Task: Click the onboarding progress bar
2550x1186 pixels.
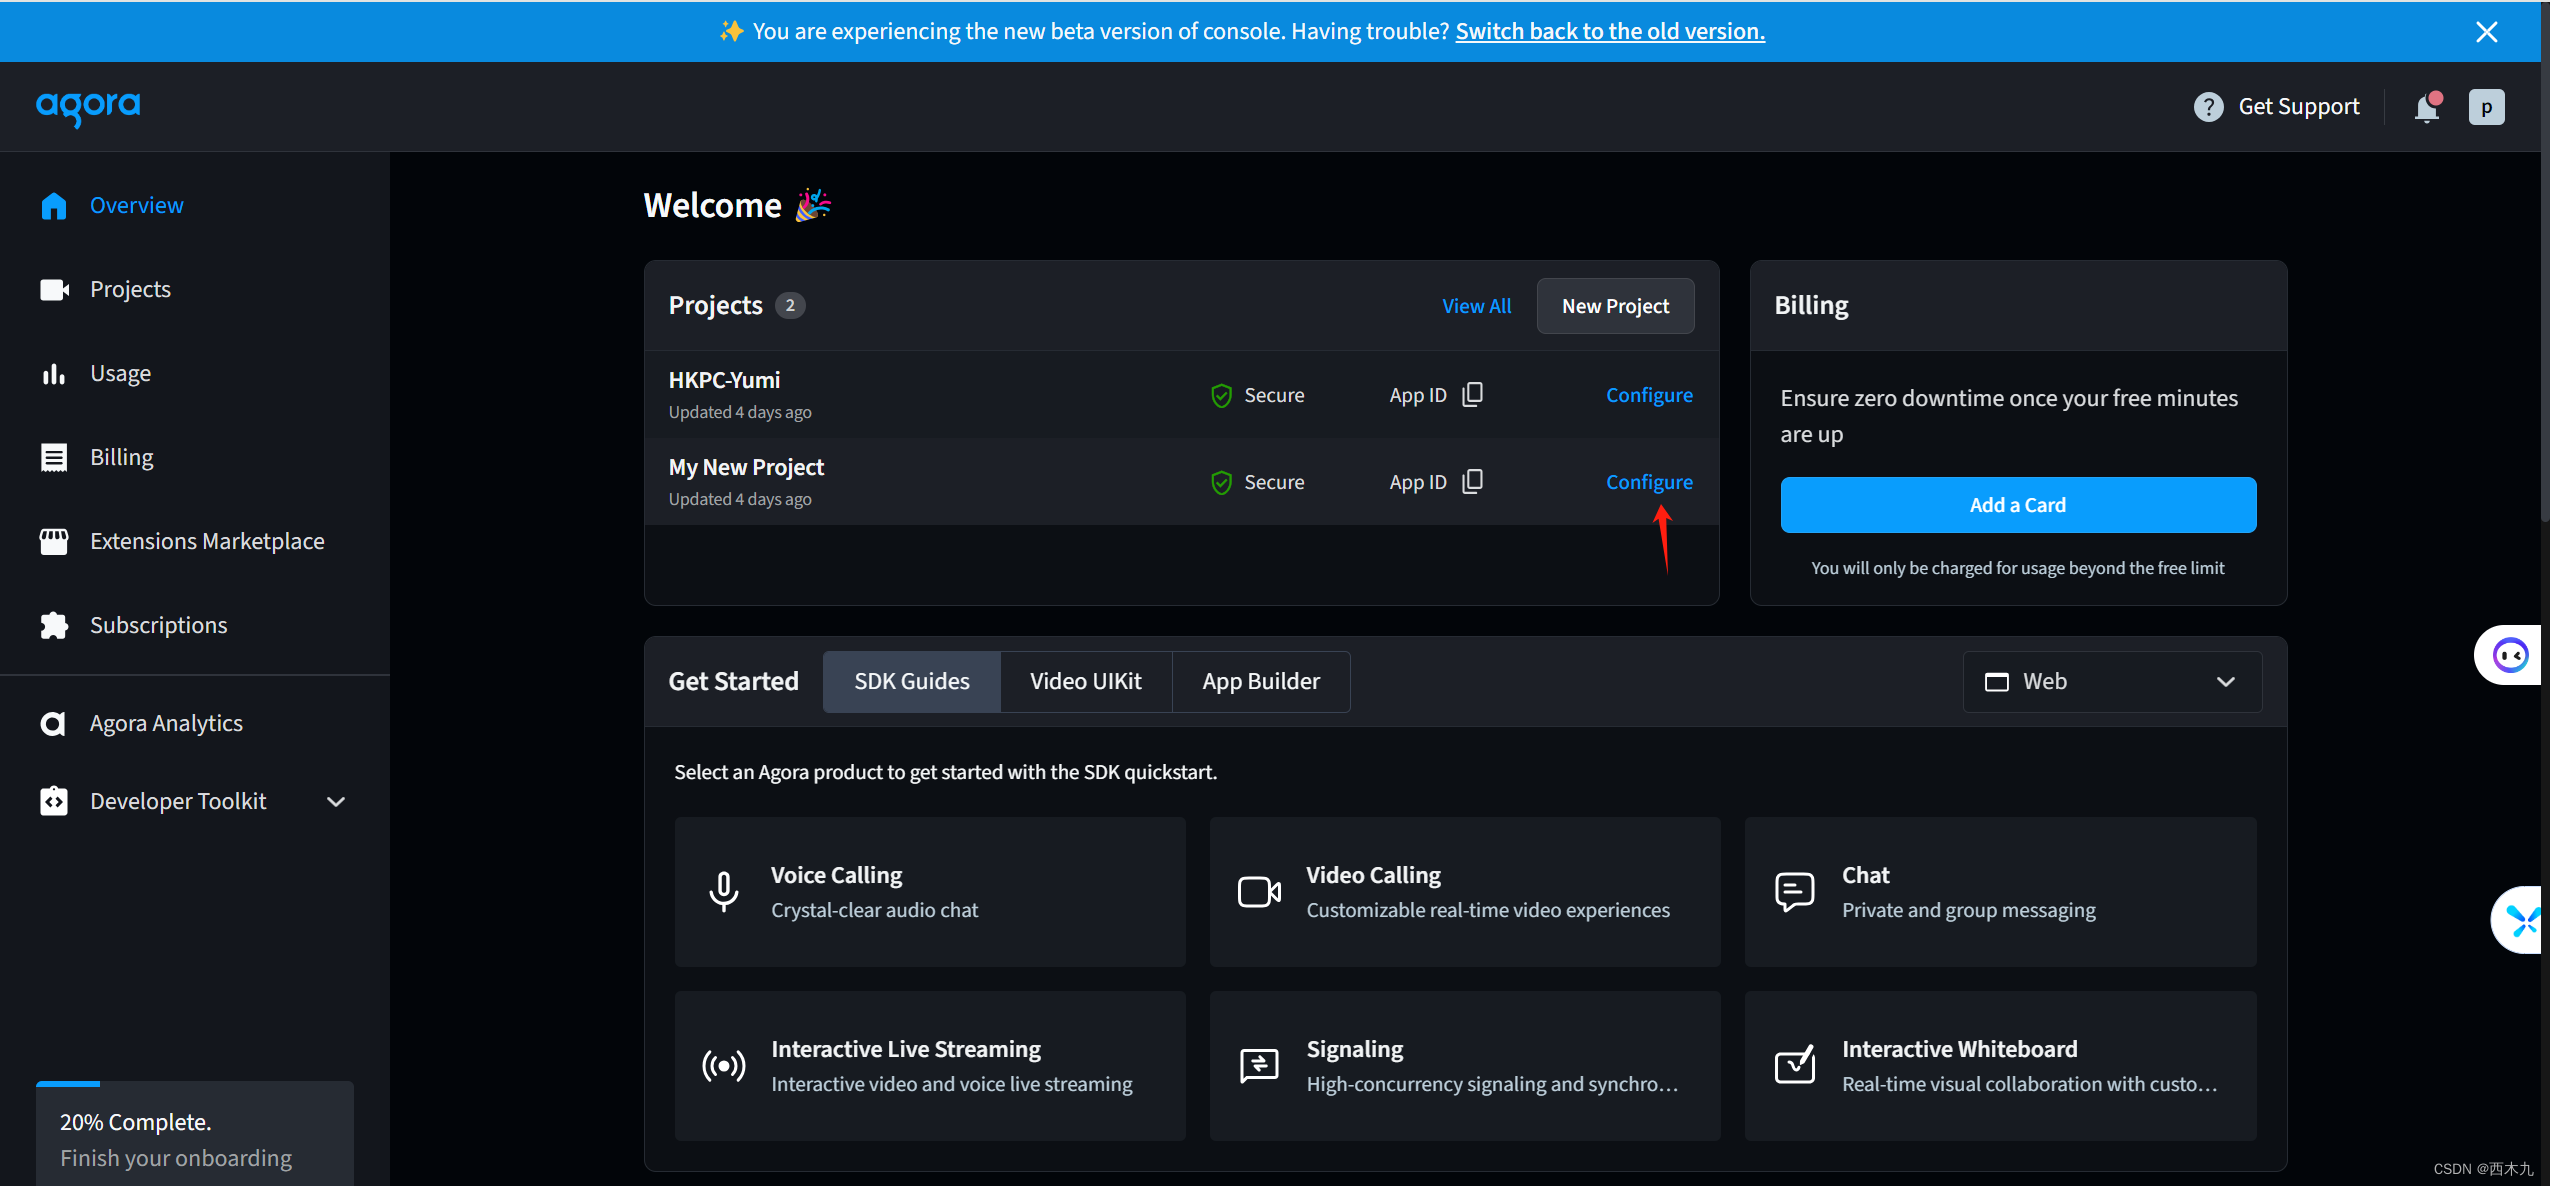Action: click(x=195, y=1084)
